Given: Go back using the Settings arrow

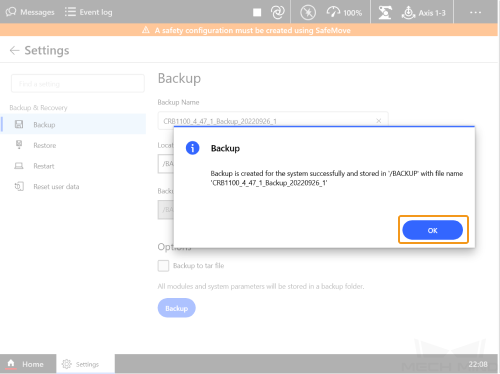Looking at the screenshot, I should 14,50.
